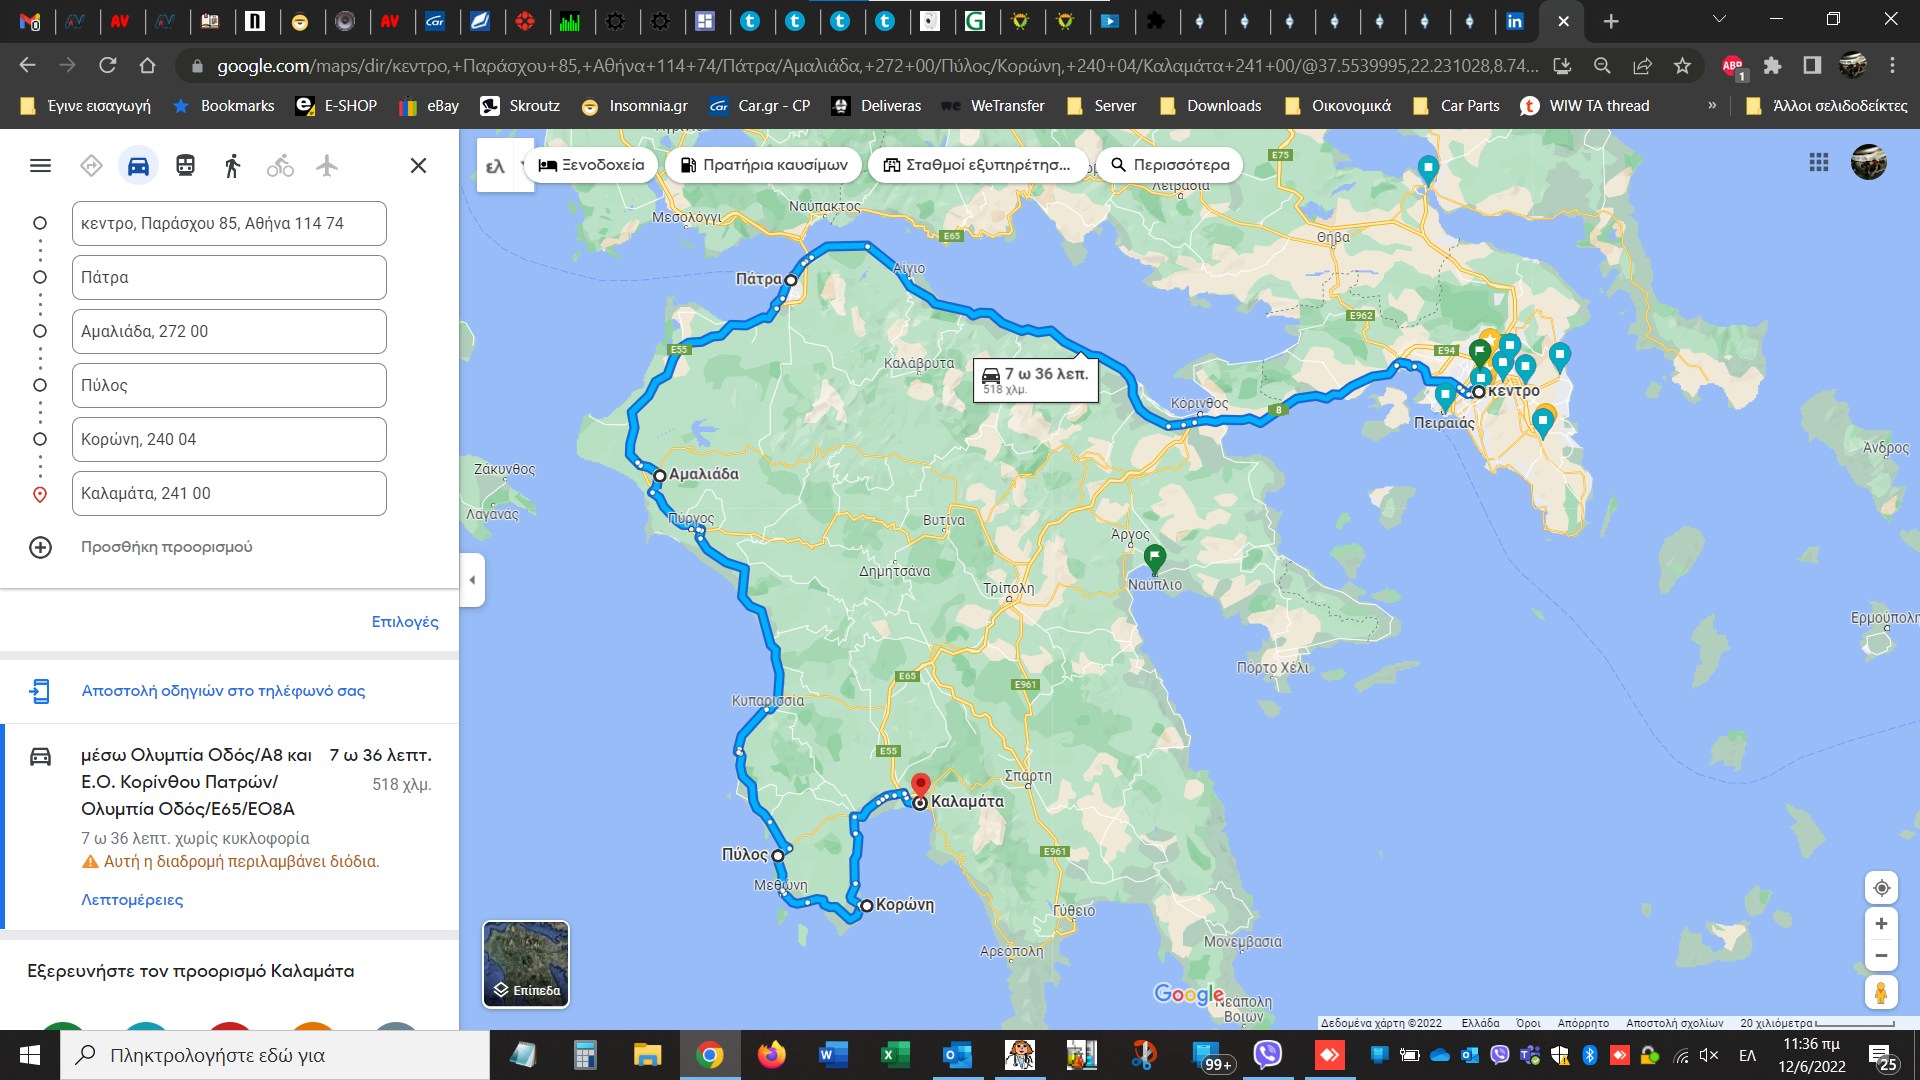This screenshot has width=1920, height=1080.
Task: Open the Street View pegman icon
Action: click(x=1881, y=993)
